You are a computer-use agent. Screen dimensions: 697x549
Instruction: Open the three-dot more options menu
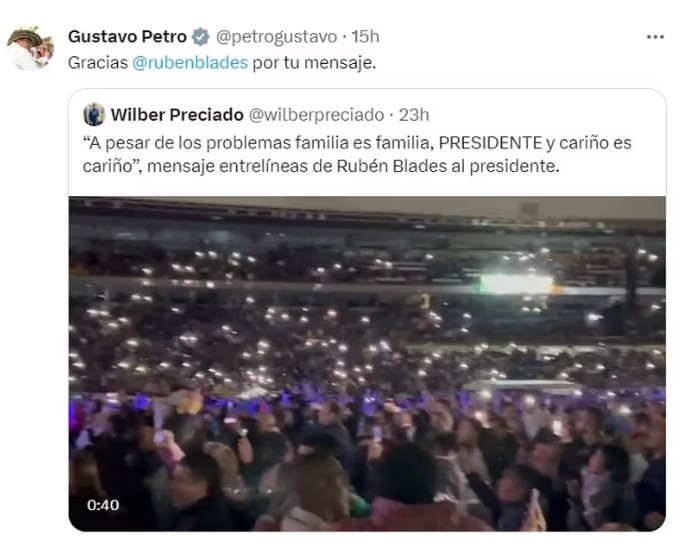tap(655, 36)
